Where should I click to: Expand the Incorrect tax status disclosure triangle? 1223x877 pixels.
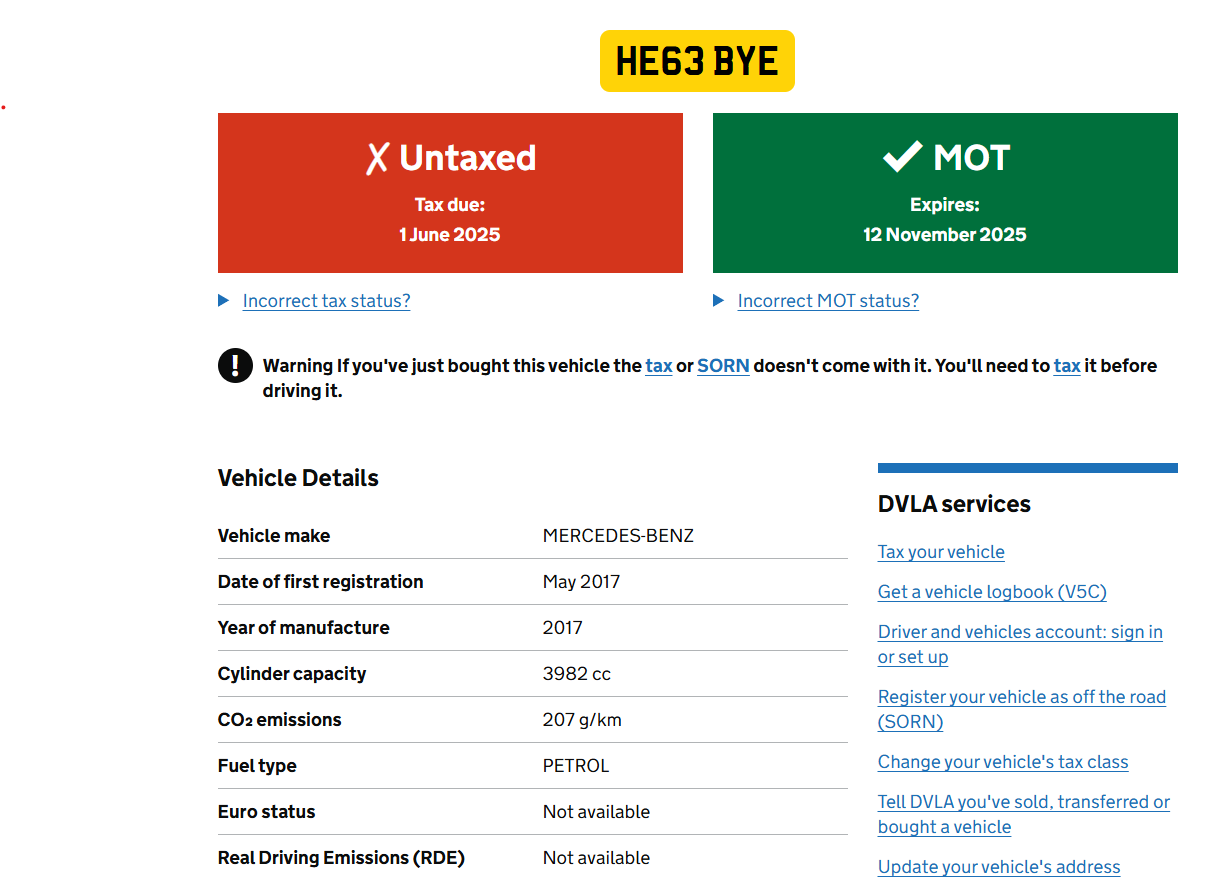[x=224, y=301]
